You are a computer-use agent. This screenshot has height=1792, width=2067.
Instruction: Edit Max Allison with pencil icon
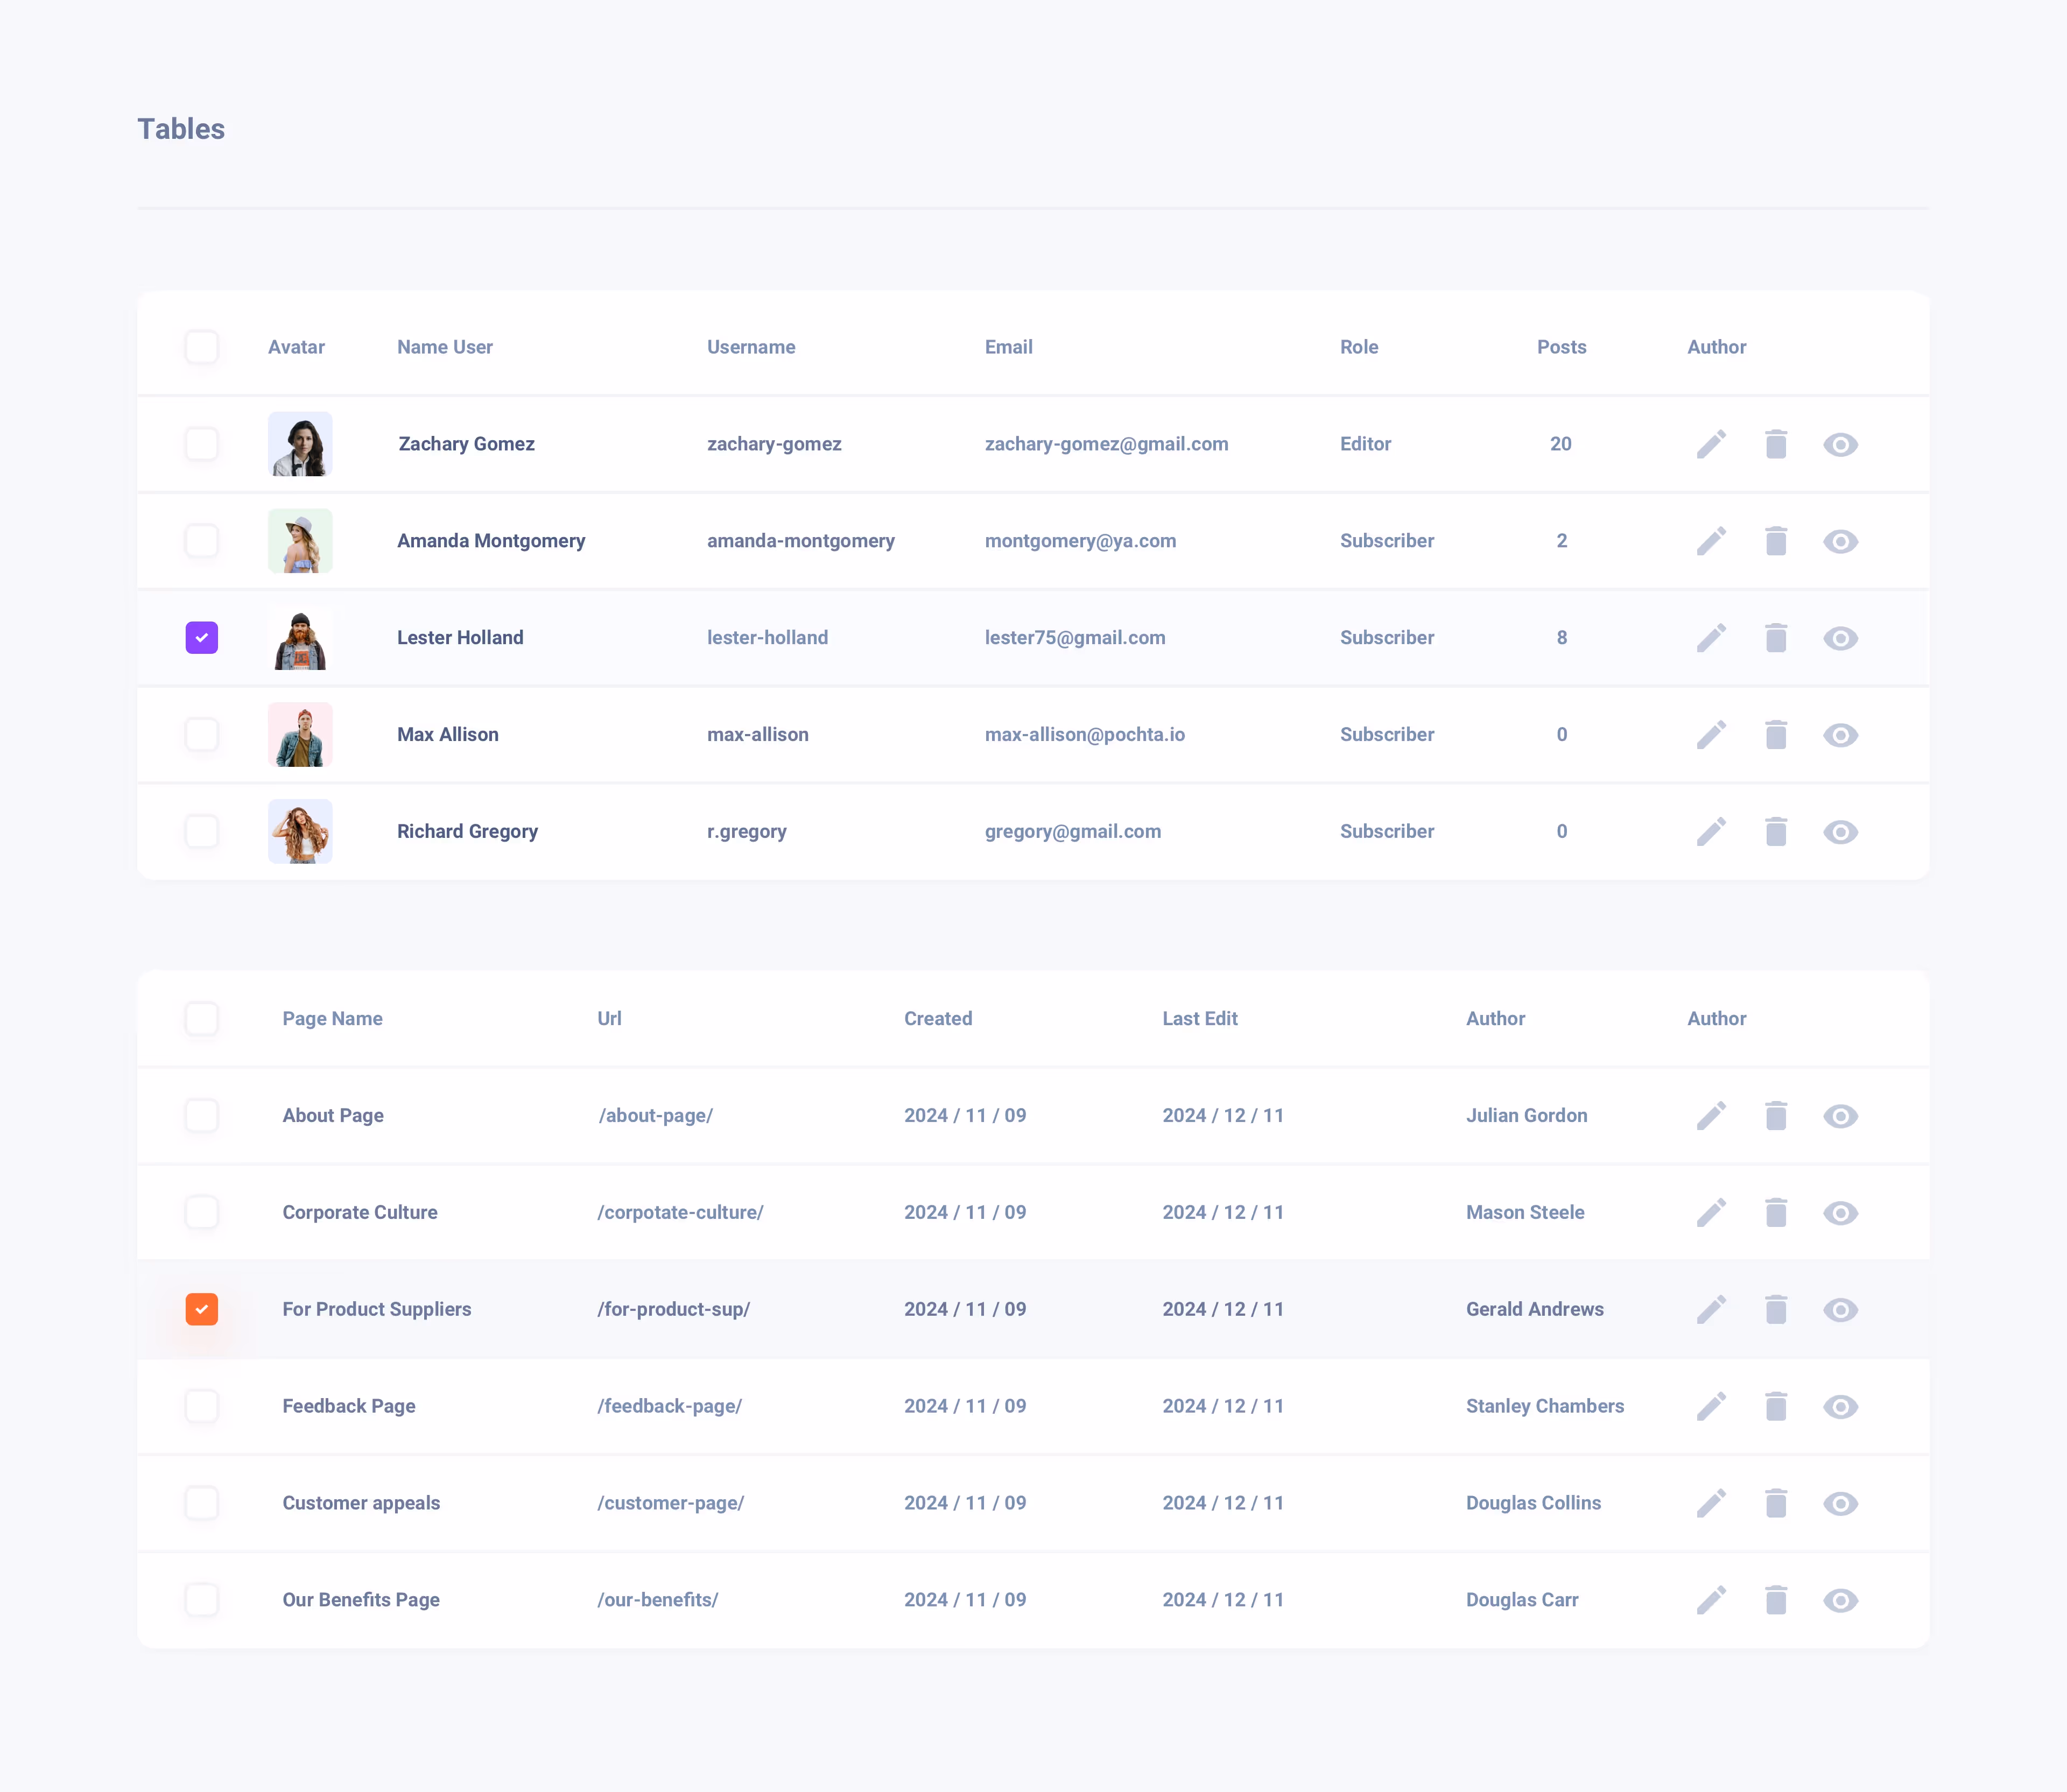1711,735
